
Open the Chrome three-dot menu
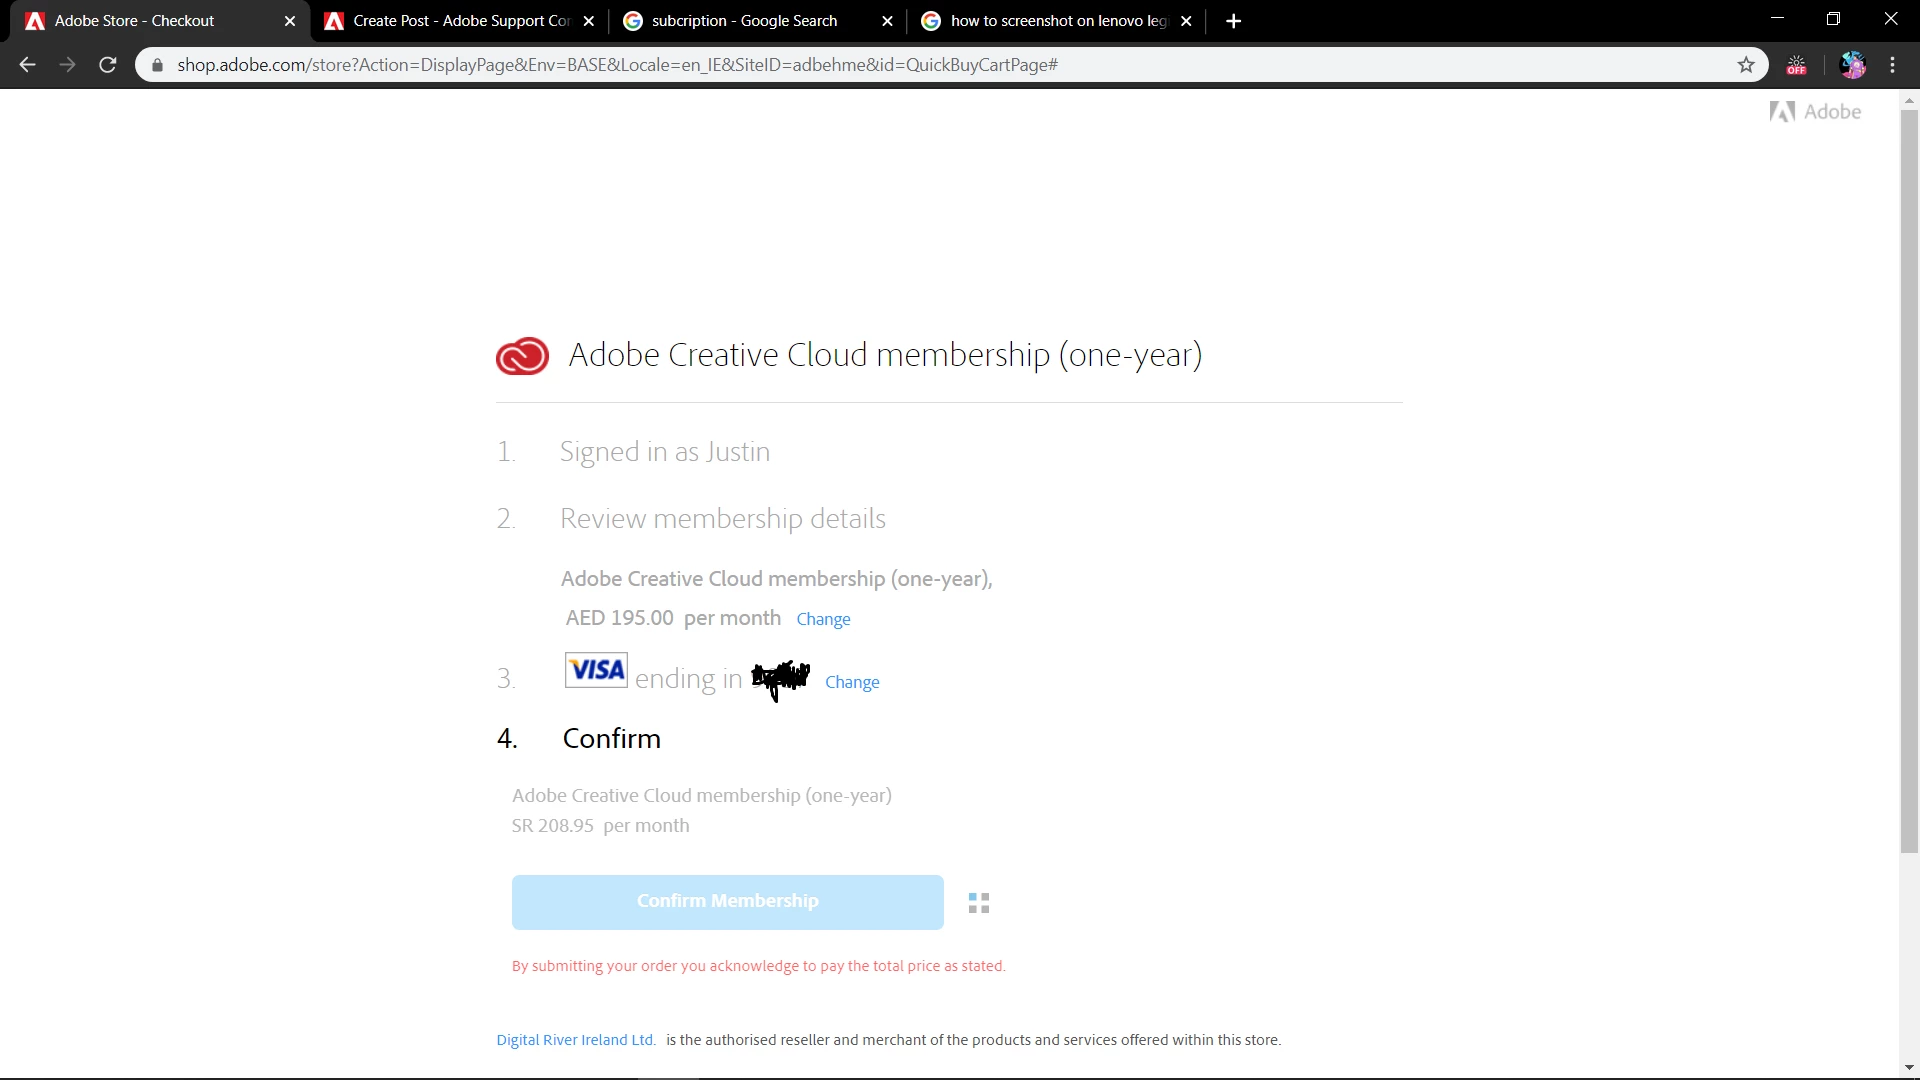[x=1893, y=65]
